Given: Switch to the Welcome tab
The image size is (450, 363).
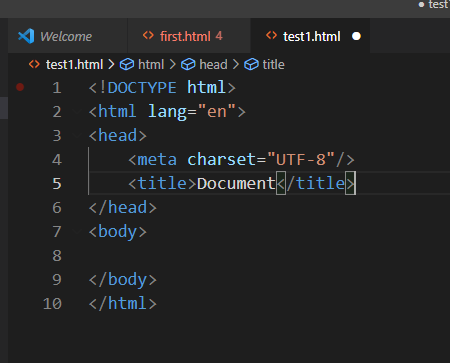Looking at the screenshot, I should [x=68, y=36].
